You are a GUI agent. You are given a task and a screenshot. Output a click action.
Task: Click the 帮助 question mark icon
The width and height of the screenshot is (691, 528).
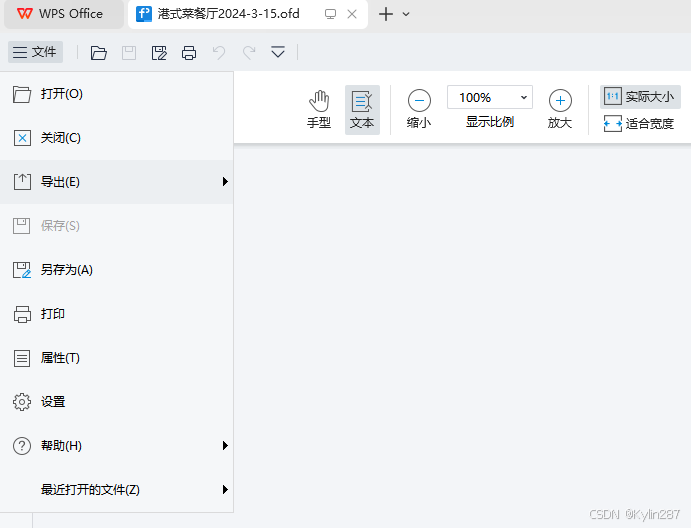22,446
